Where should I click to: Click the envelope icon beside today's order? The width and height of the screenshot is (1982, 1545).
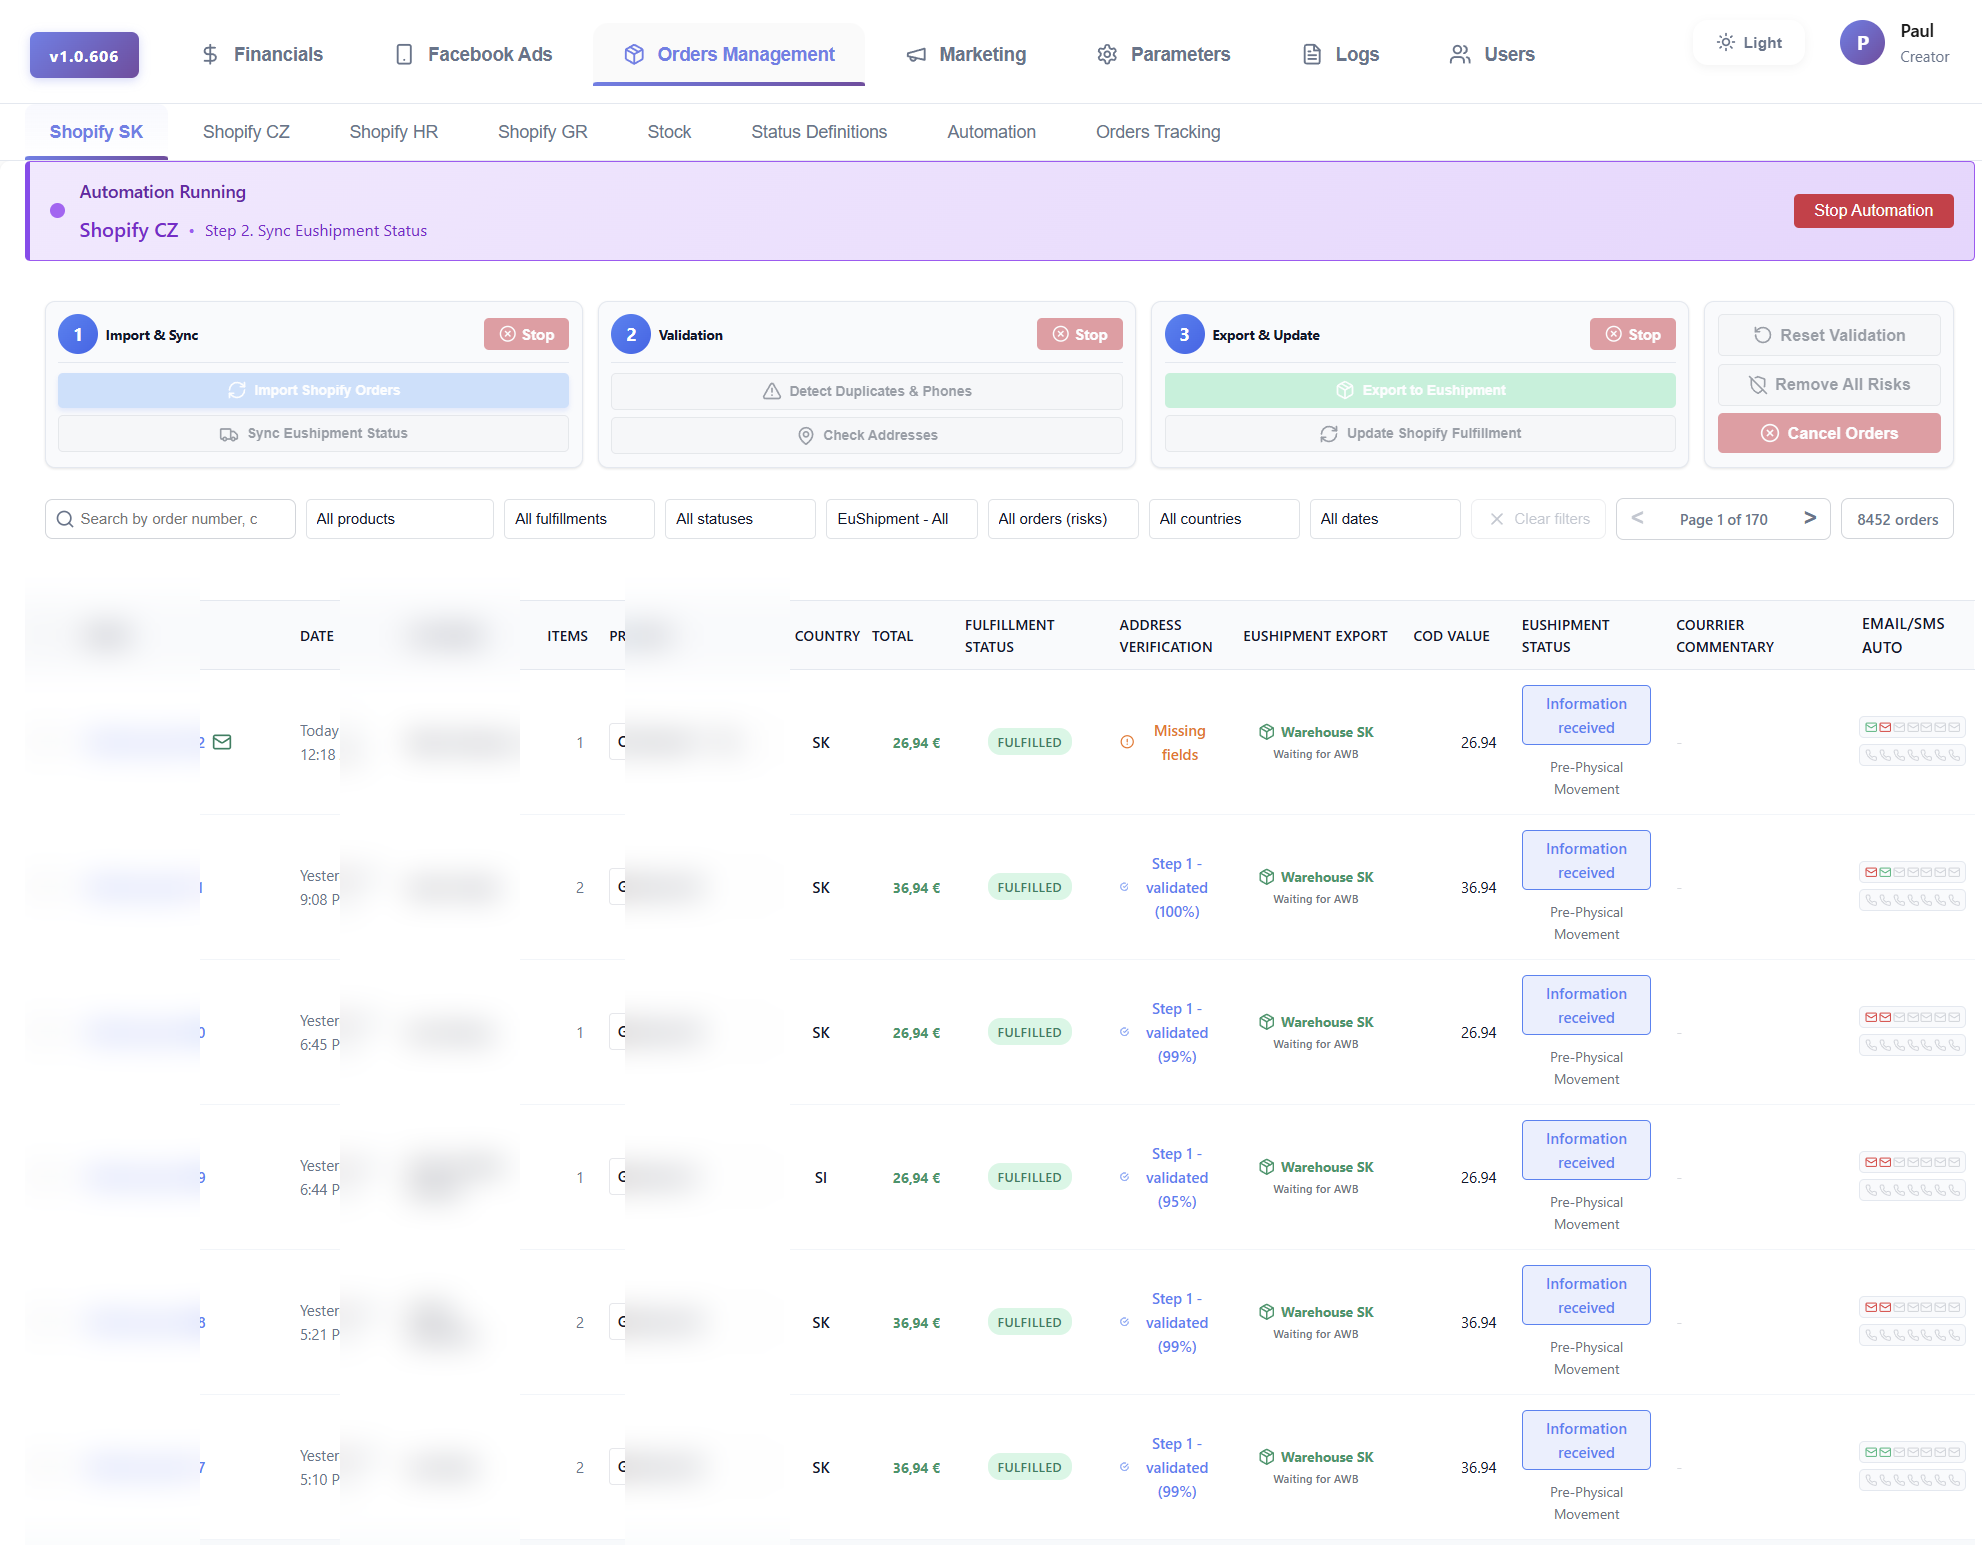223,742
